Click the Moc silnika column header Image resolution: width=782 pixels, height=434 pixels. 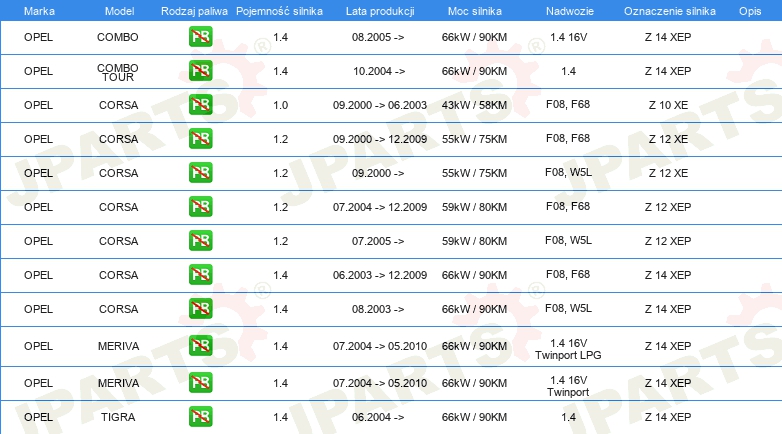click(x=475, y=11)
